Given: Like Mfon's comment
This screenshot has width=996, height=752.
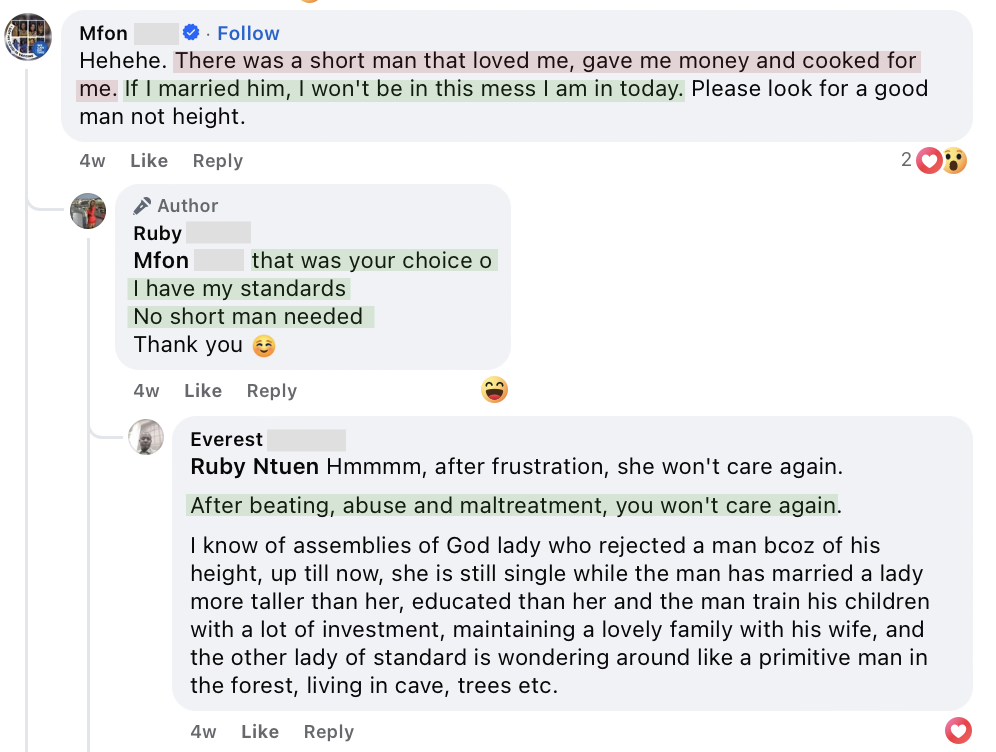Looking at the screenshot, I should 148,160.
